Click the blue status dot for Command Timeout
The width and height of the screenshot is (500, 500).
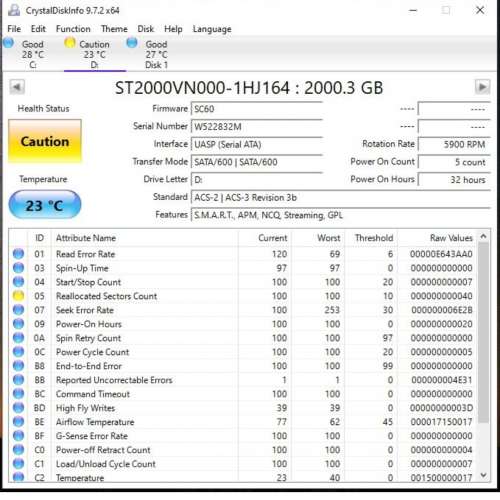click(18, 394)
